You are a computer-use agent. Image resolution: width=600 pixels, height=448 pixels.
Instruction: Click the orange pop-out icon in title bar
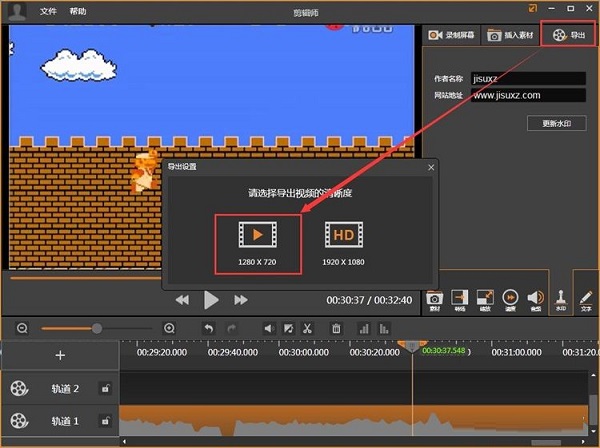pyautogui.click(x=532, y=8)
